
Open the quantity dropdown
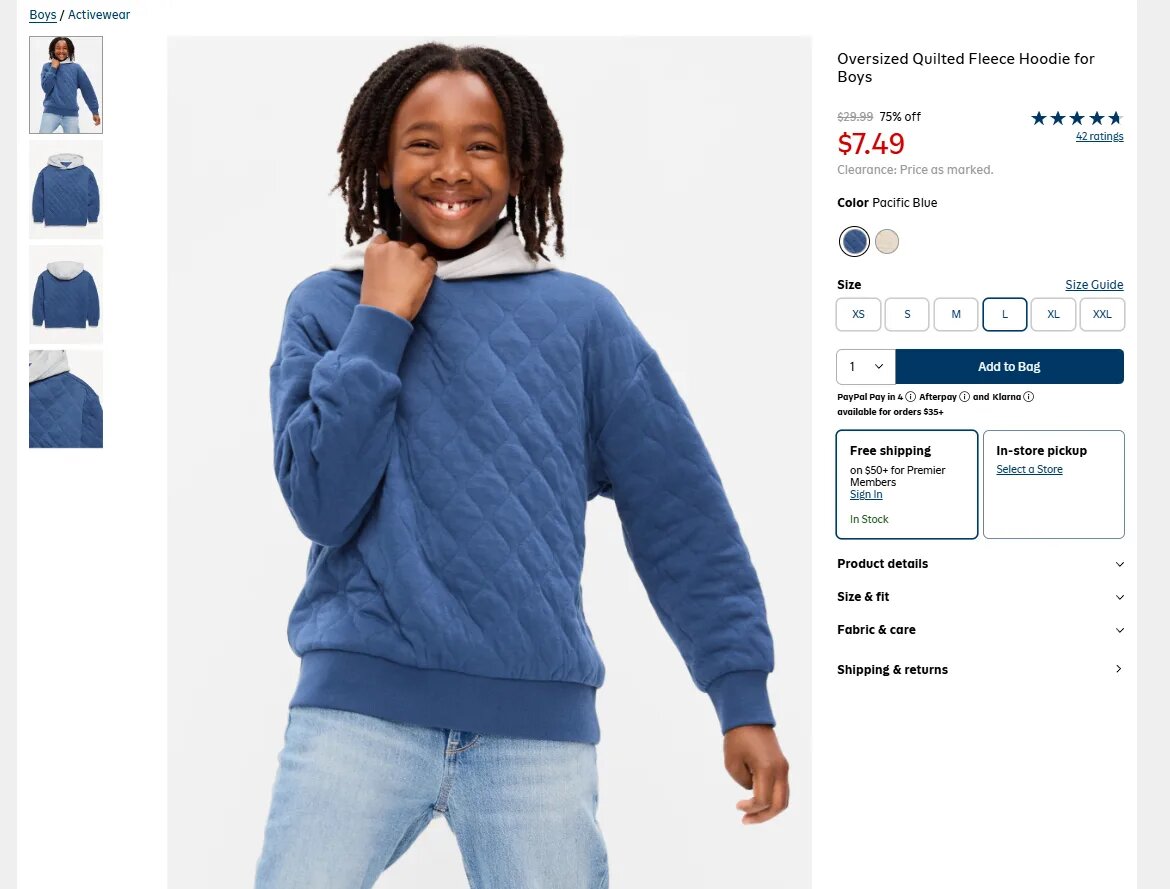pyautogui.click(x=866, y=366)
